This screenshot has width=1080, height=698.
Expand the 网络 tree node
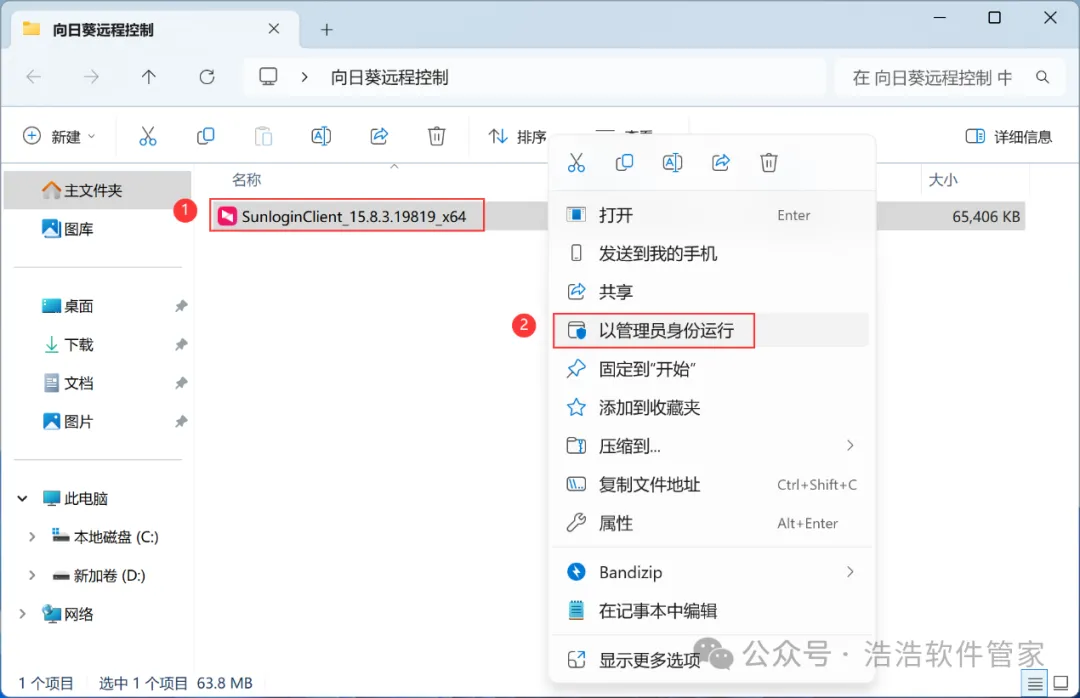[22, 614]
